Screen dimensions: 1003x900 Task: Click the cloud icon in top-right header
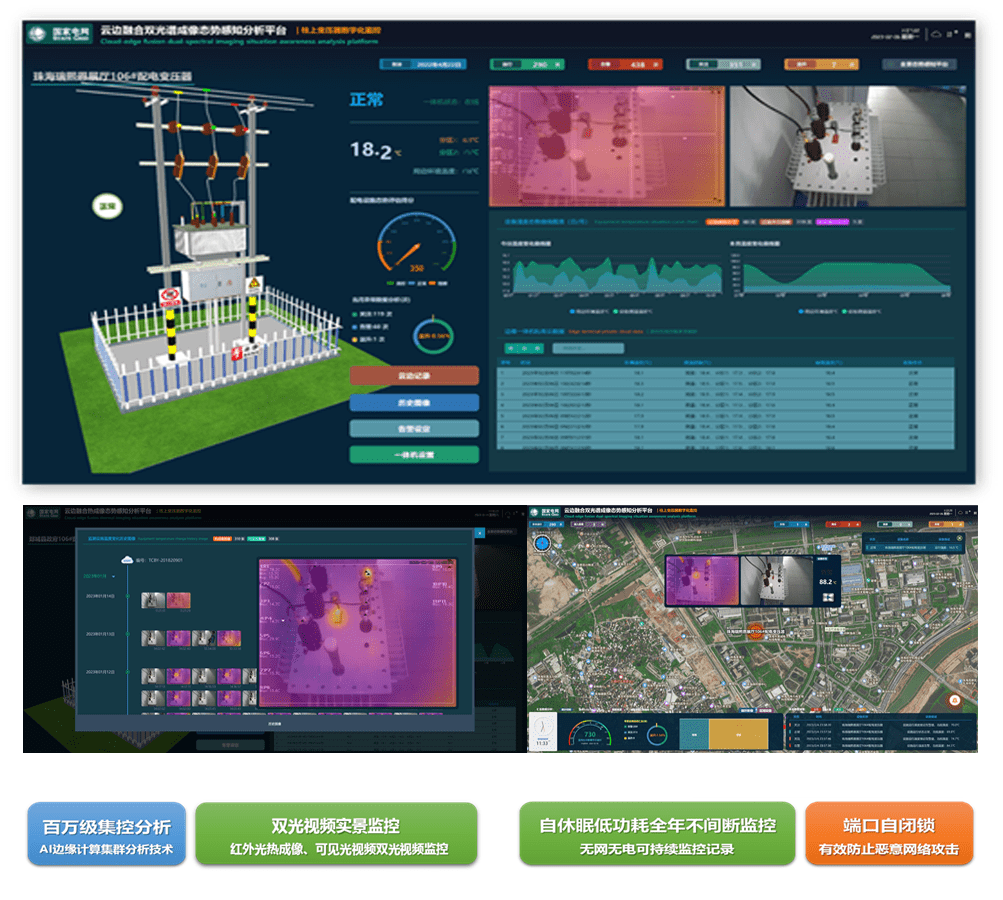click(x=935, y=33)
